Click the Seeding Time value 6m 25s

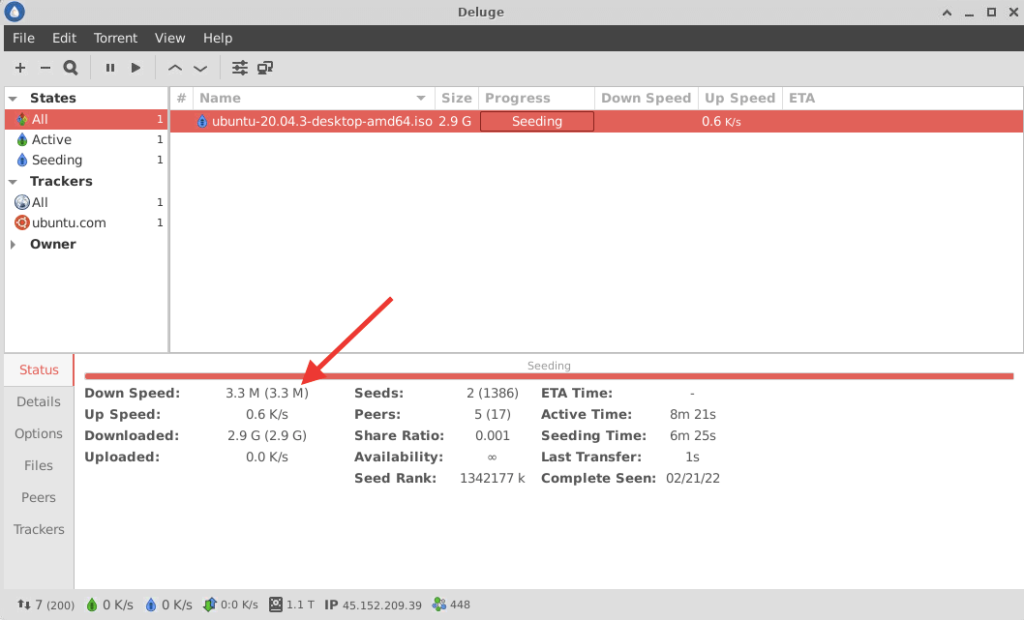coord(693,436)
